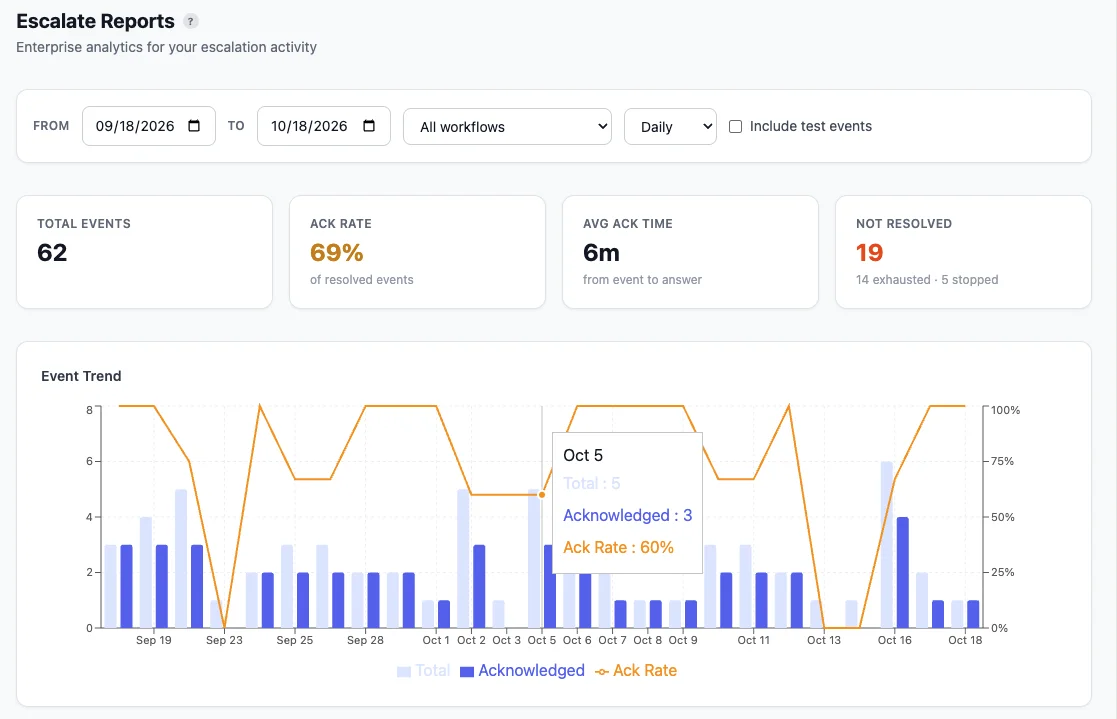Click the Total bar for Oct 2
The height and width of the screenshot is (719, 1117).
coord(464,559)
